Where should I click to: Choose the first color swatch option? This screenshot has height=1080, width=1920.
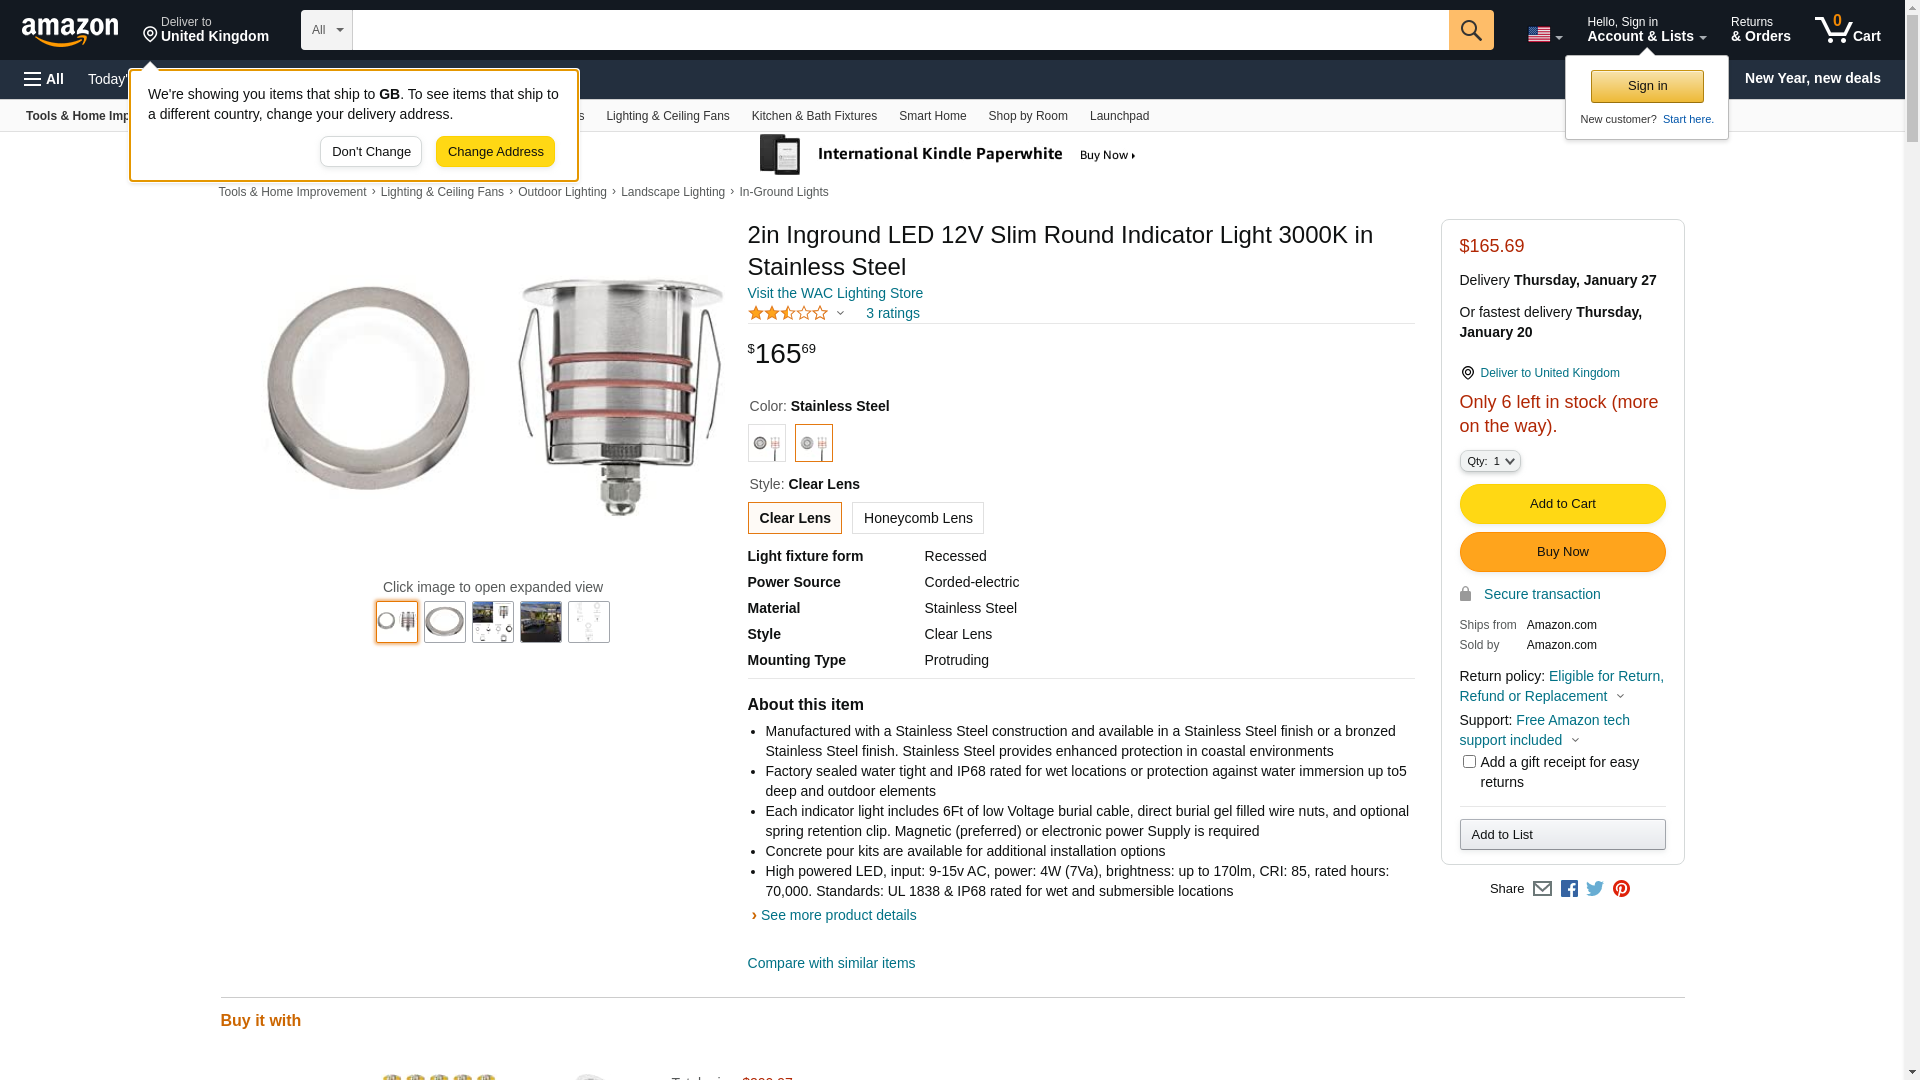click(x=767, y=443)
